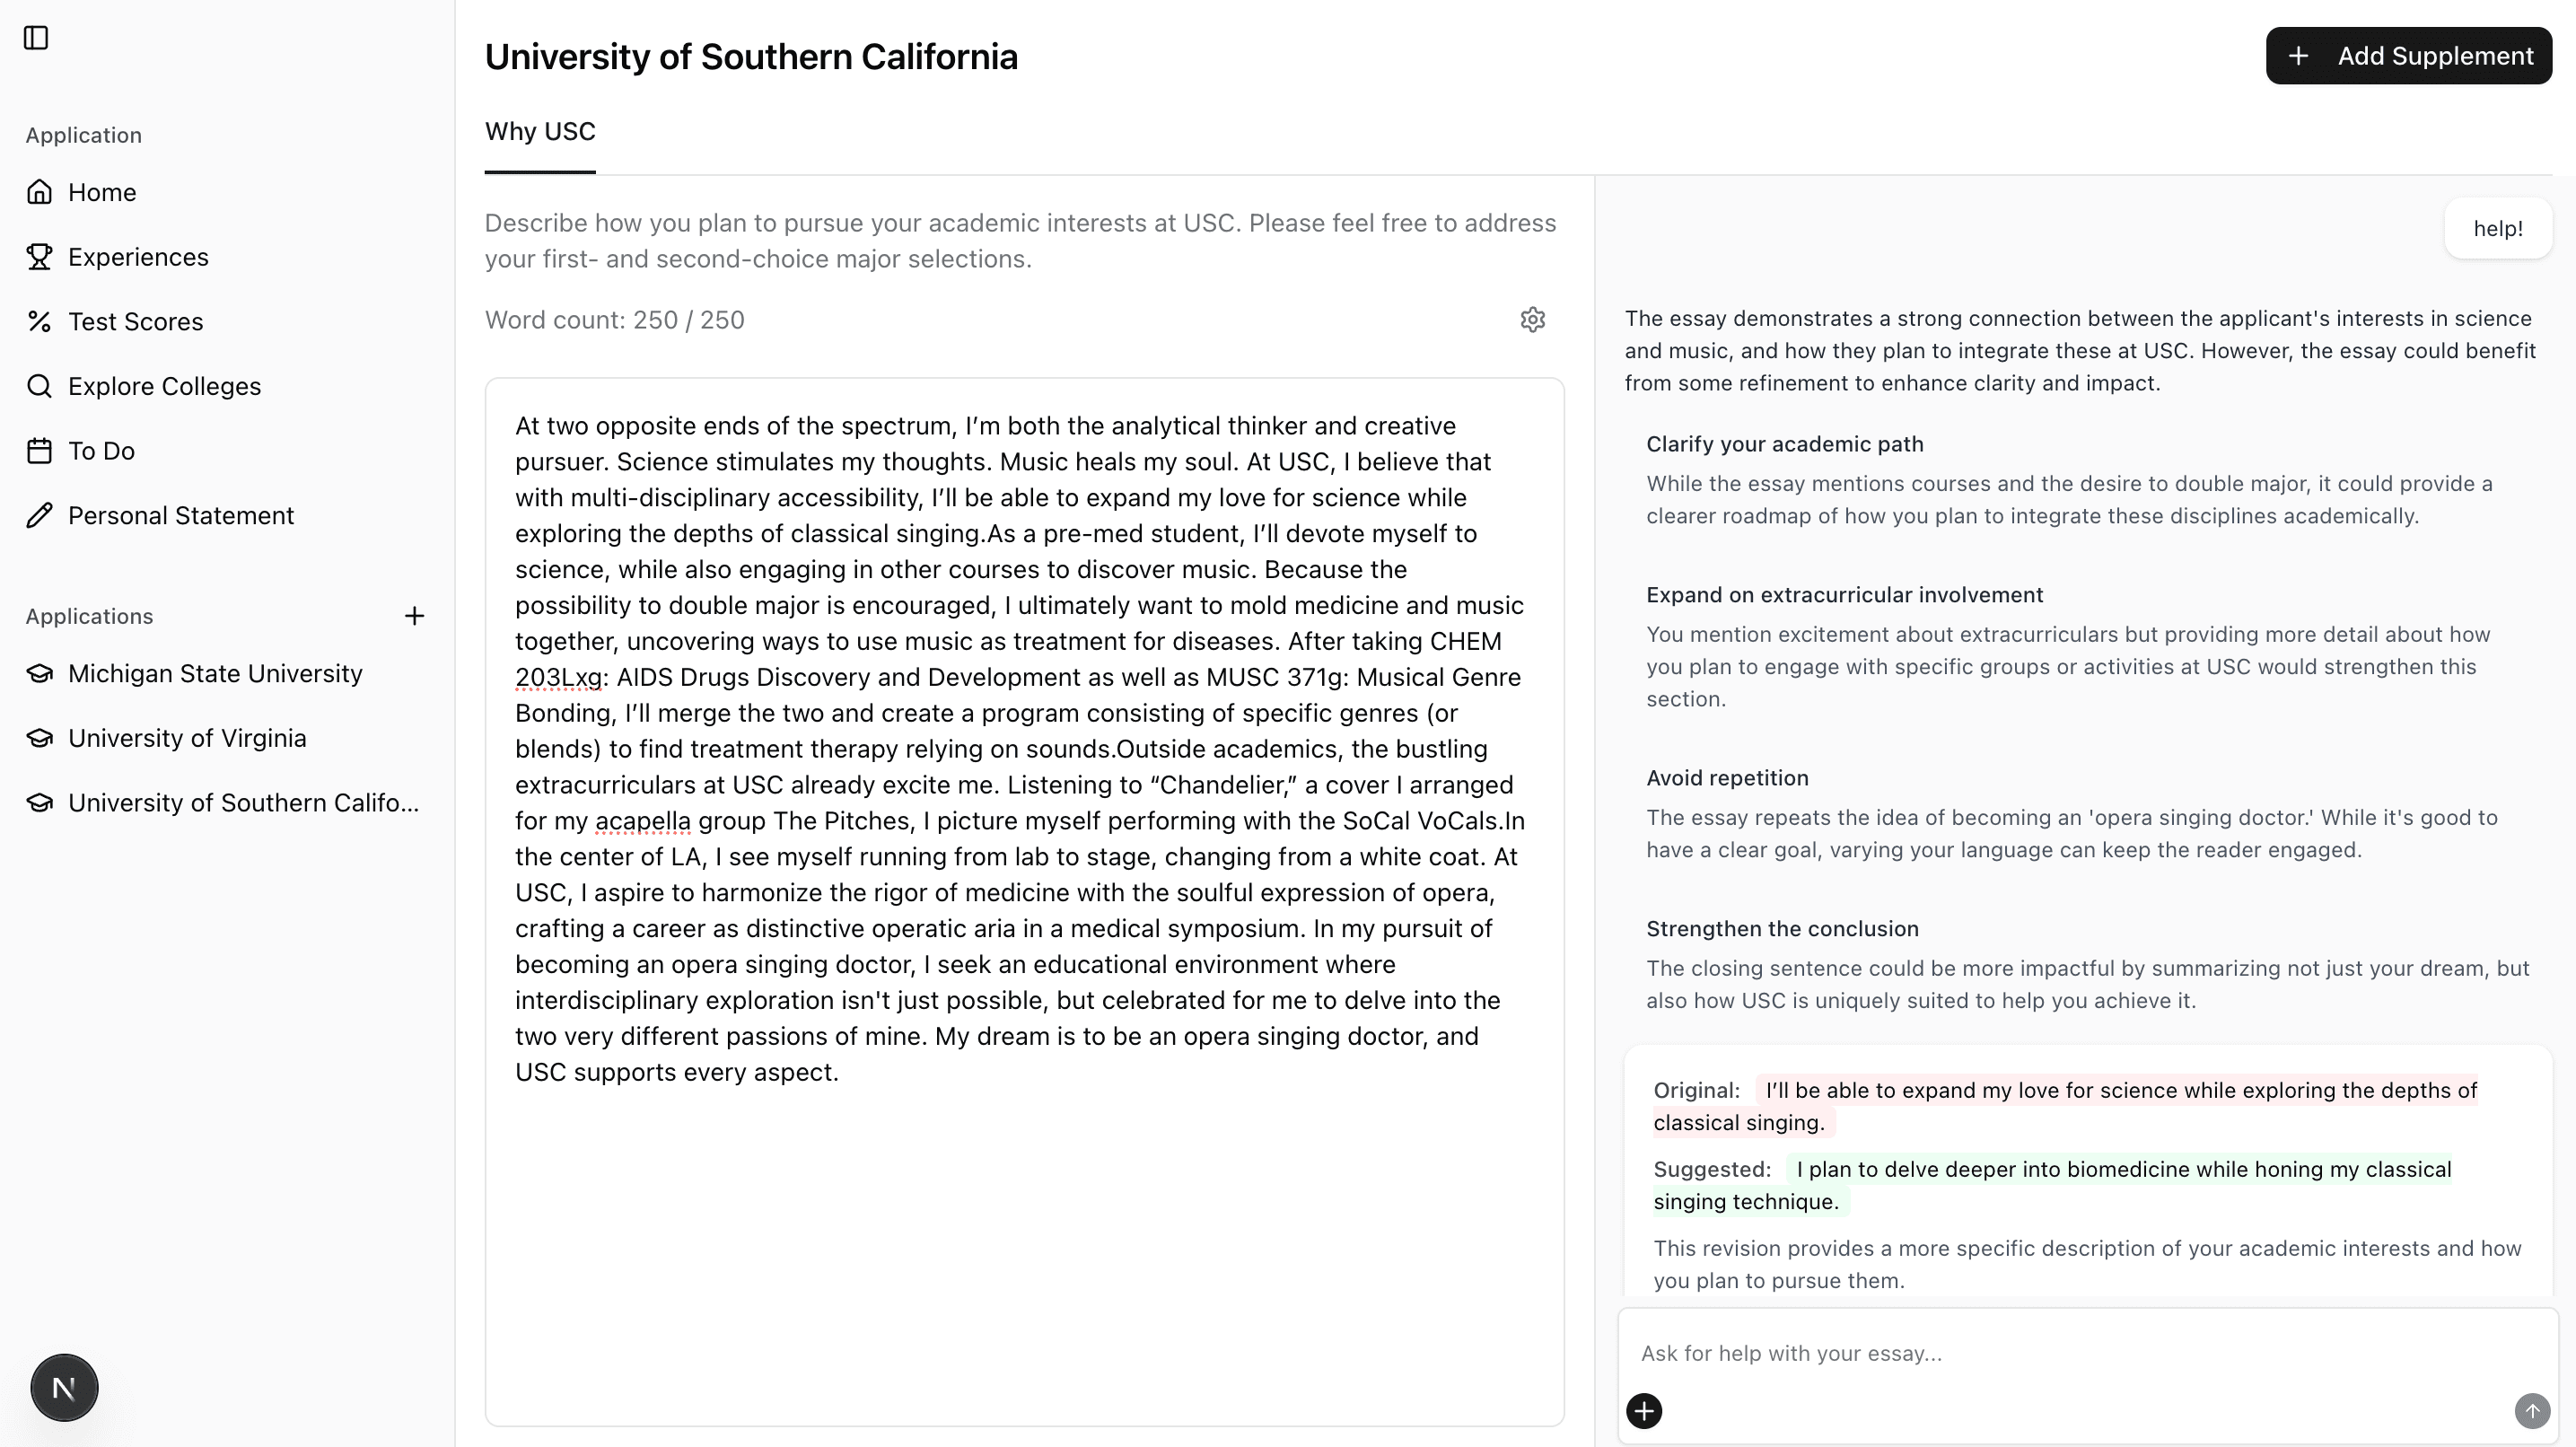This screenshot has width=2576, height=1447.
Task: Click the green Suggested sentence text
Action: coord(2052,1185)
